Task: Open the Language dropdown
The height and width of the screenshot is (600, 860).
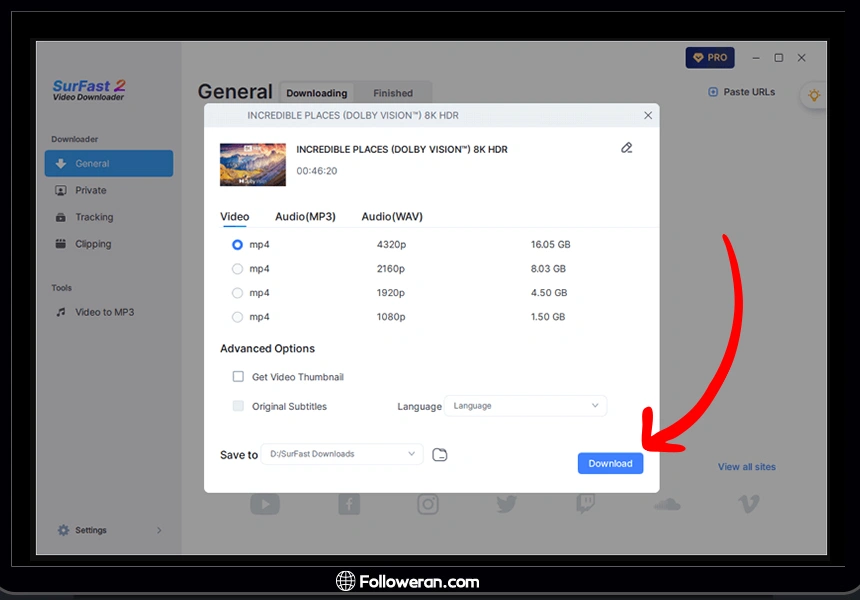Action: tap(525, 406)
